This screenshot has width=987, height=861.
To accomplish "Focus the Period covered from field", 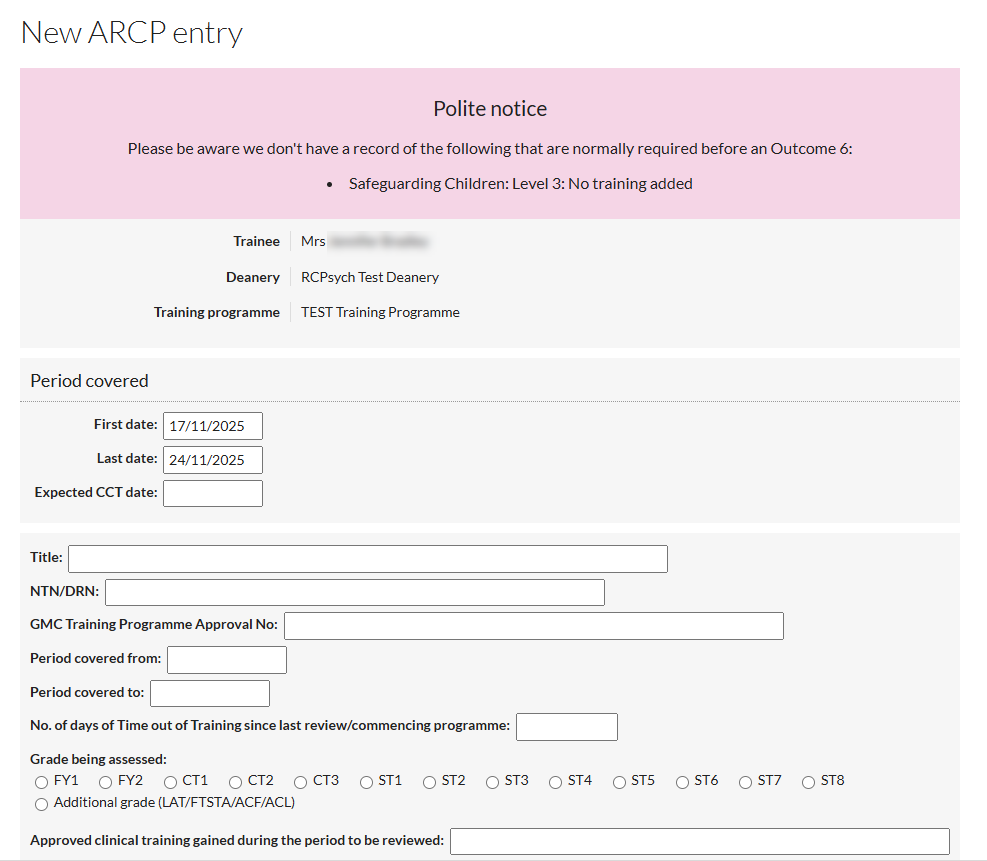I will point(227,660).
